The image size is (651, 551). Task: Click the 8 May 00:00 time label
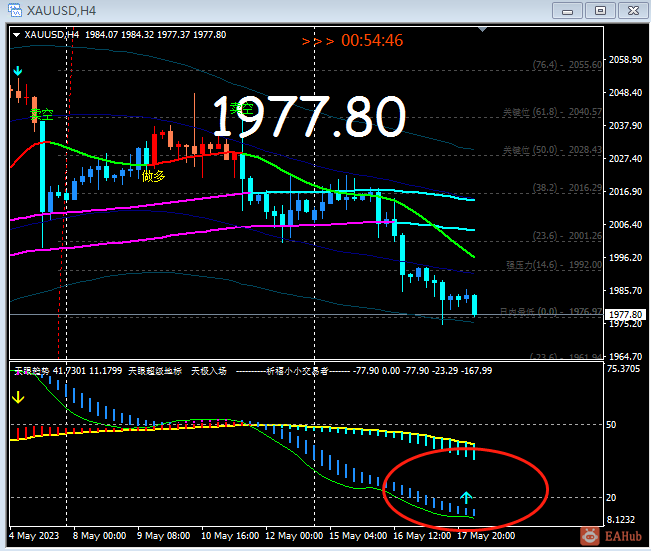pyautogui.click(x=99, y=536)
